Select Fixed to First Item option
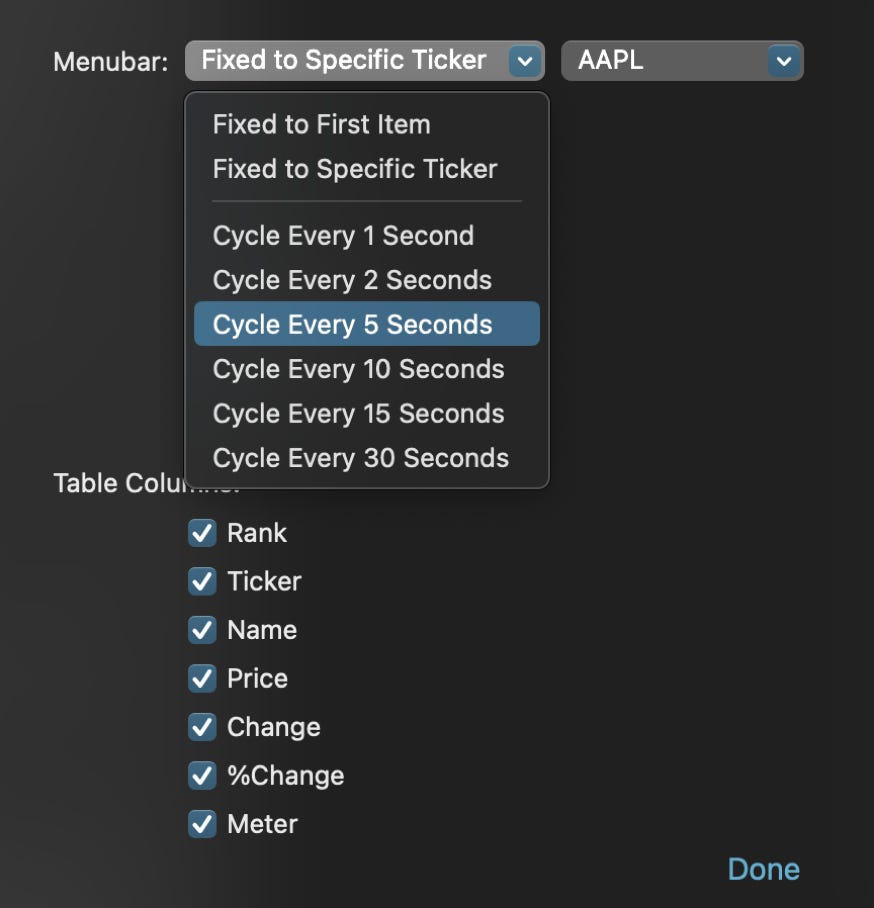Image resolution: width=874 pixels, height=908 pixels. point(321,125)
